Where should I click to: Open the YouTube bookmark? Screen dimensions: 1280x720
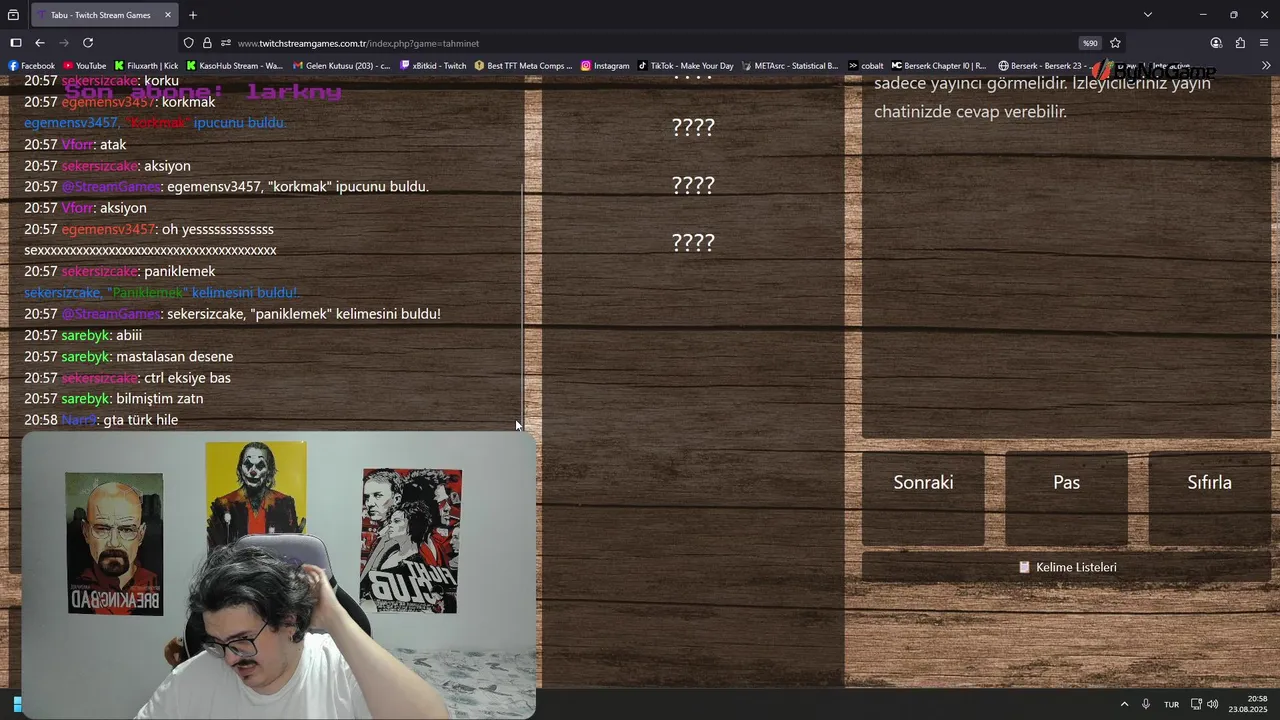(x=85, y=66)
